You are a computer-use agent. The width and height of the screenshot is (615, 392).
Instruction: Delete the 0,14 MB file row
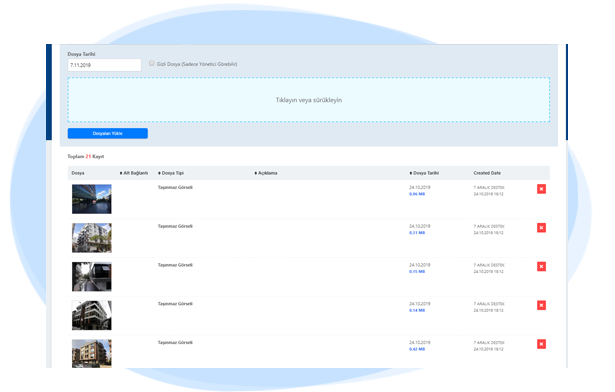click(541, 305)
